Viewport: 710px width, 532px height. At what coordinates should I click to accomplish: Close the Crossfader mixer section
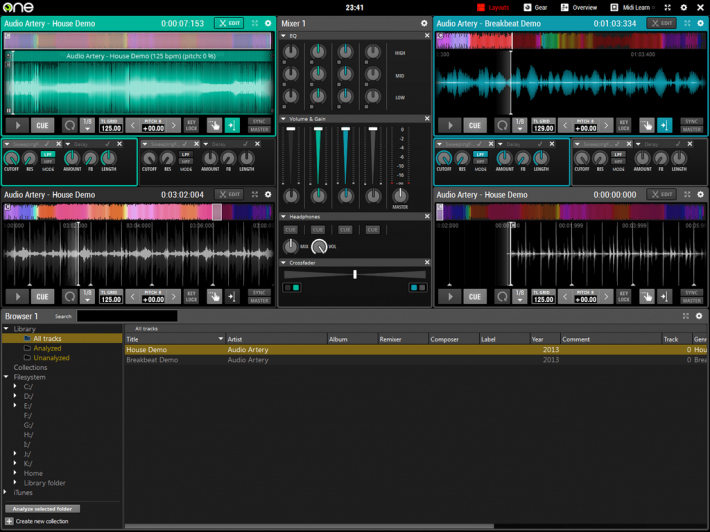click(427, 263)
